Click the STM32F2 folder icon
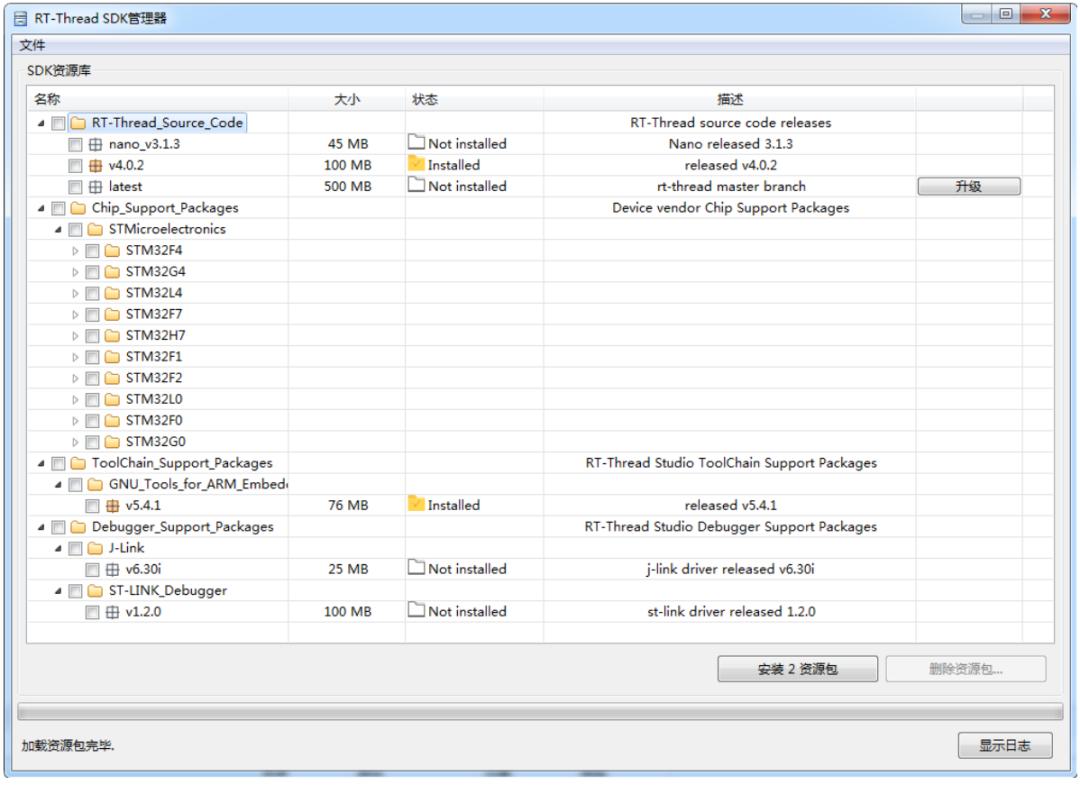The width and height of the screenshot is (1080, 785). [112, 378]
